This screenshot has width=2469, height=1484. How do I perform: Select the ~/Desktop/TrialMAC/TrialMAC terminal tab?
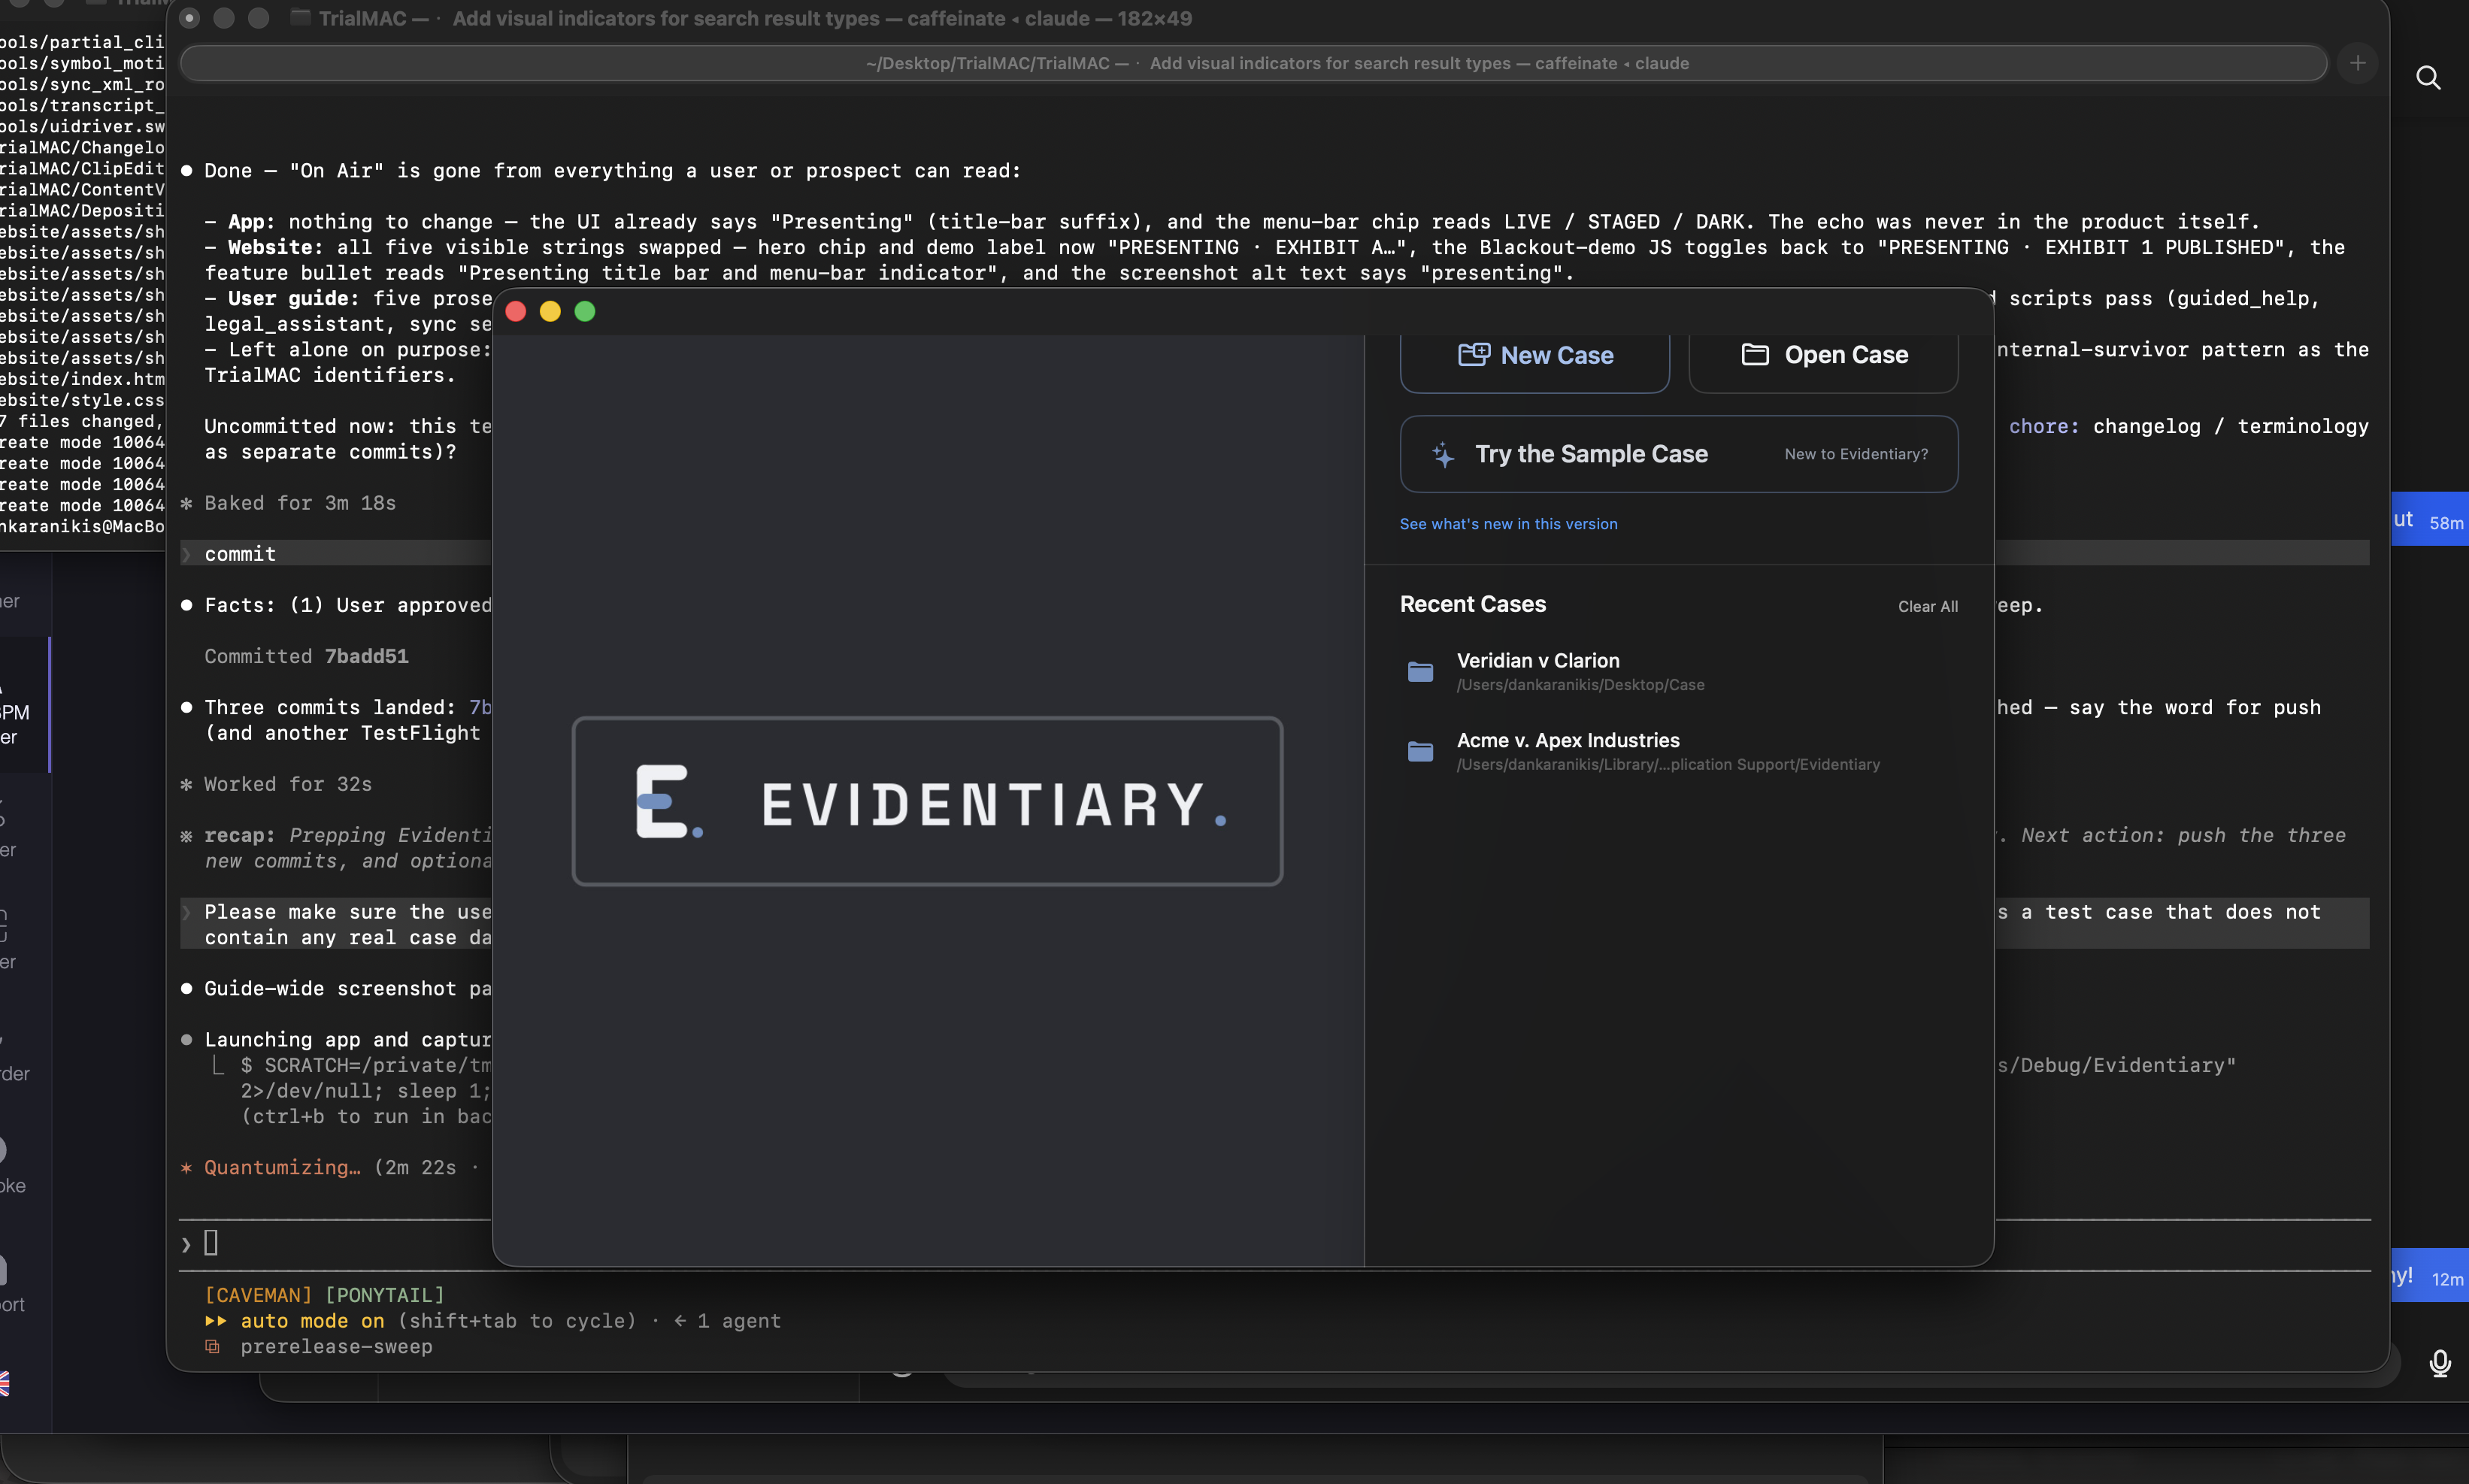click(x=1253, y=63)
